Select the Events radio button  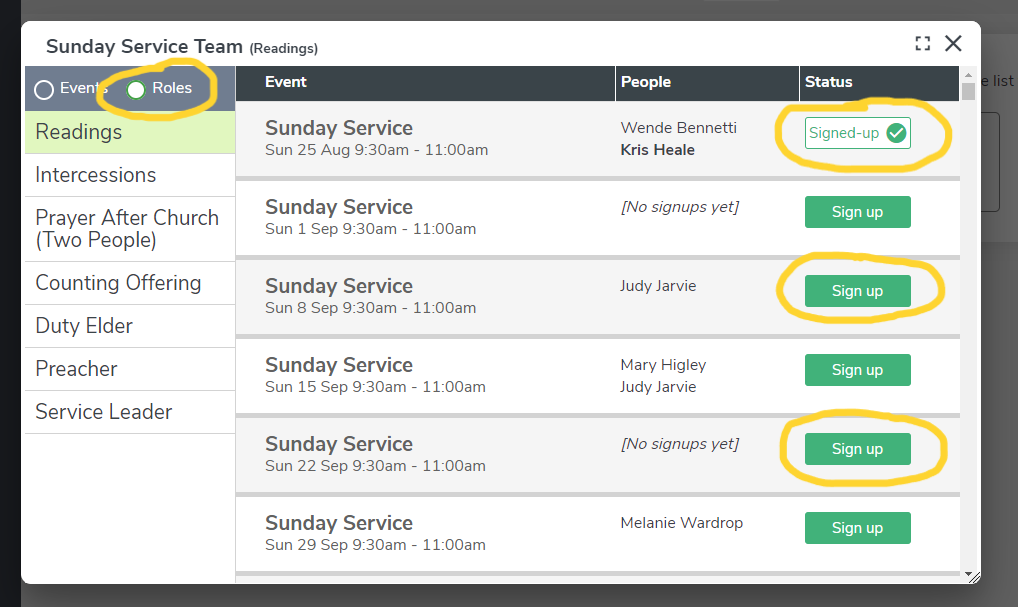tap(44, 90)
